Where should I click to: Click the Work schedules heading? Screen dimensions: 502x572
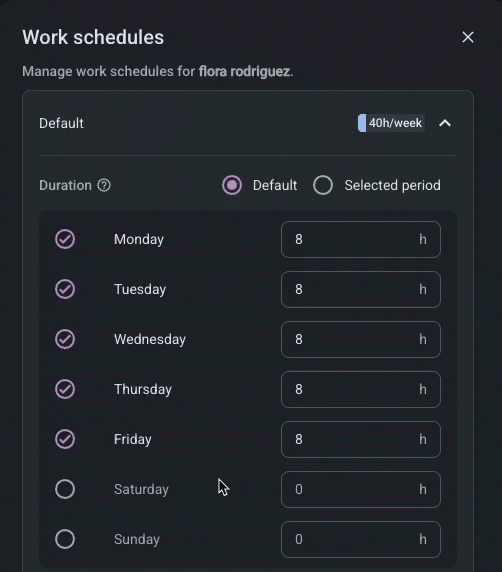(x=93, y=37)
